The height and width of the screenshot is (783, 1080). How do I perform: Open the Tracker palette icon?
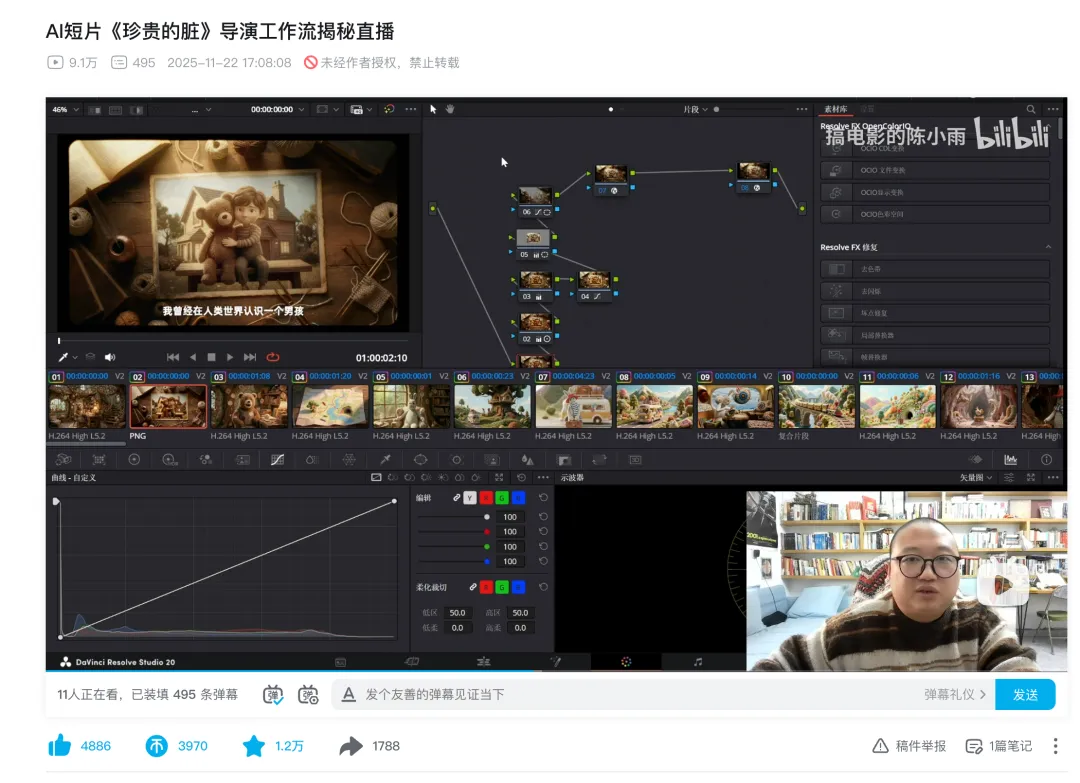click(x=456, y=459)
